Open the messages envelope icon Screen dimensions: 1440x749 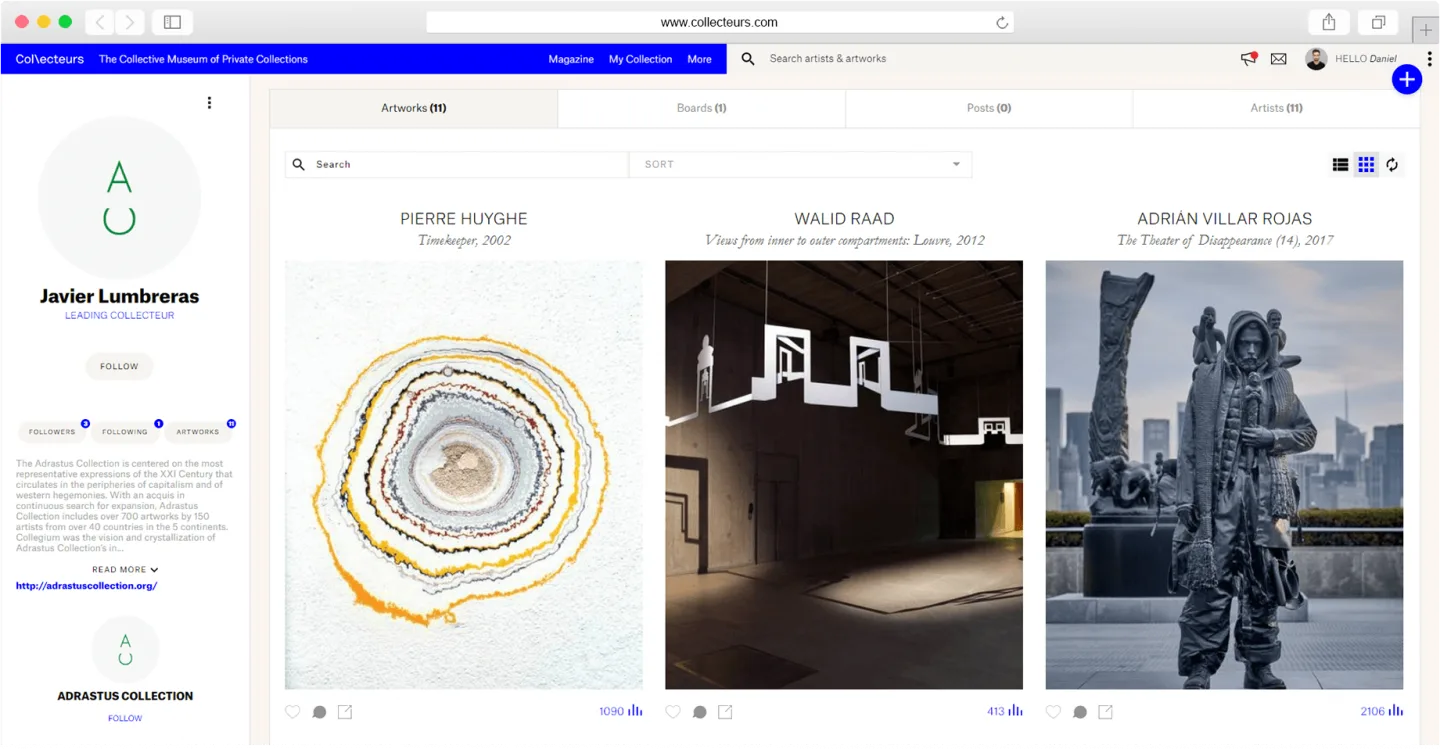[1278, 59]
